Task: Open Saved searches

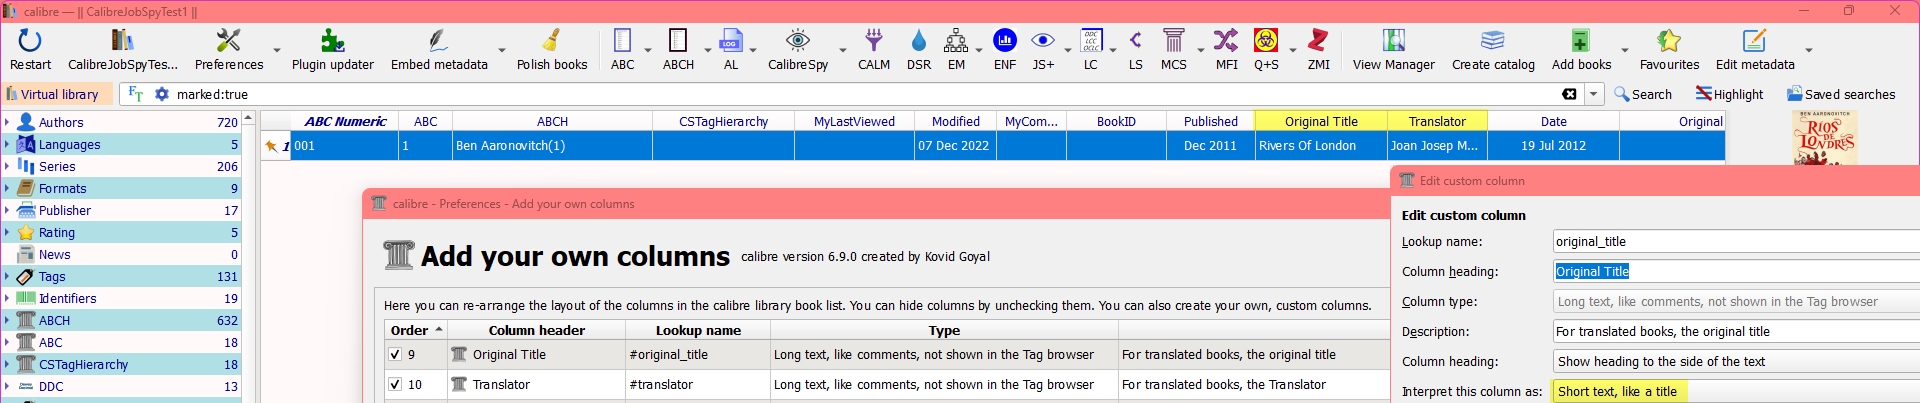Action: point(1841,94)
